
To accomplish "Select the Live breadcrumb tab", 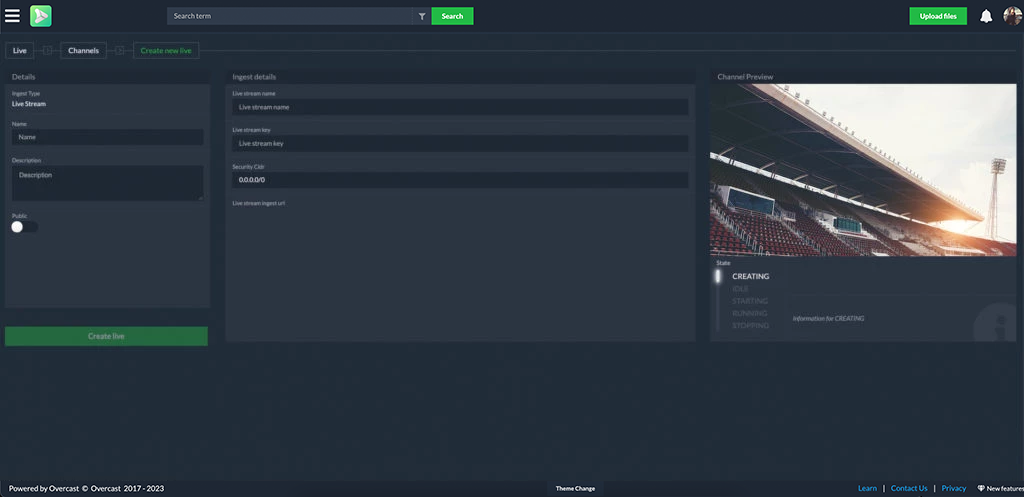I will click(x=20, y=50).
